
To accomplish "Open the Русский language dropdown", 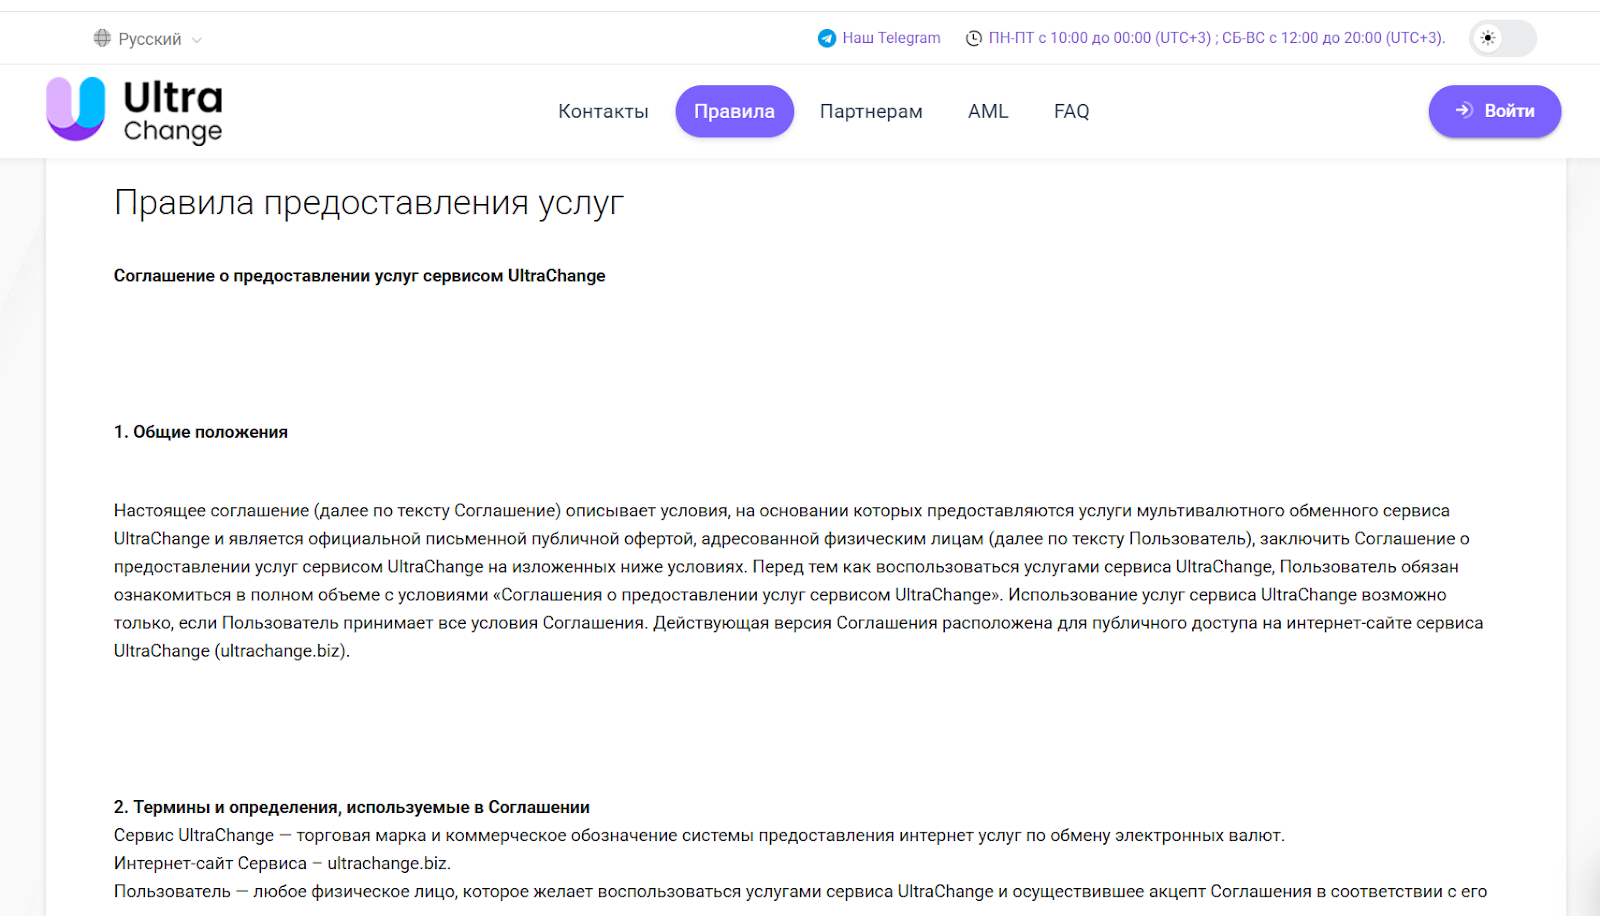I will click(x=148, y=39).
